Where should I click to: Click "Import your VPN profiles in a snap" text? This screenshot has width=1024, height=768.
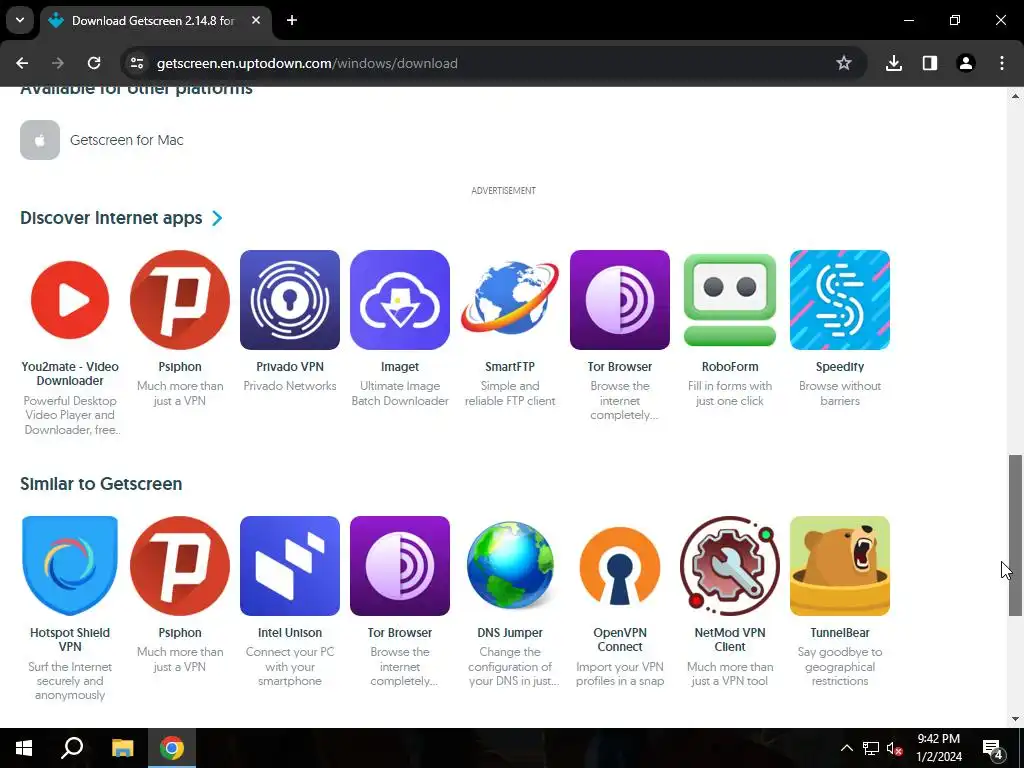tap(620, 673)
